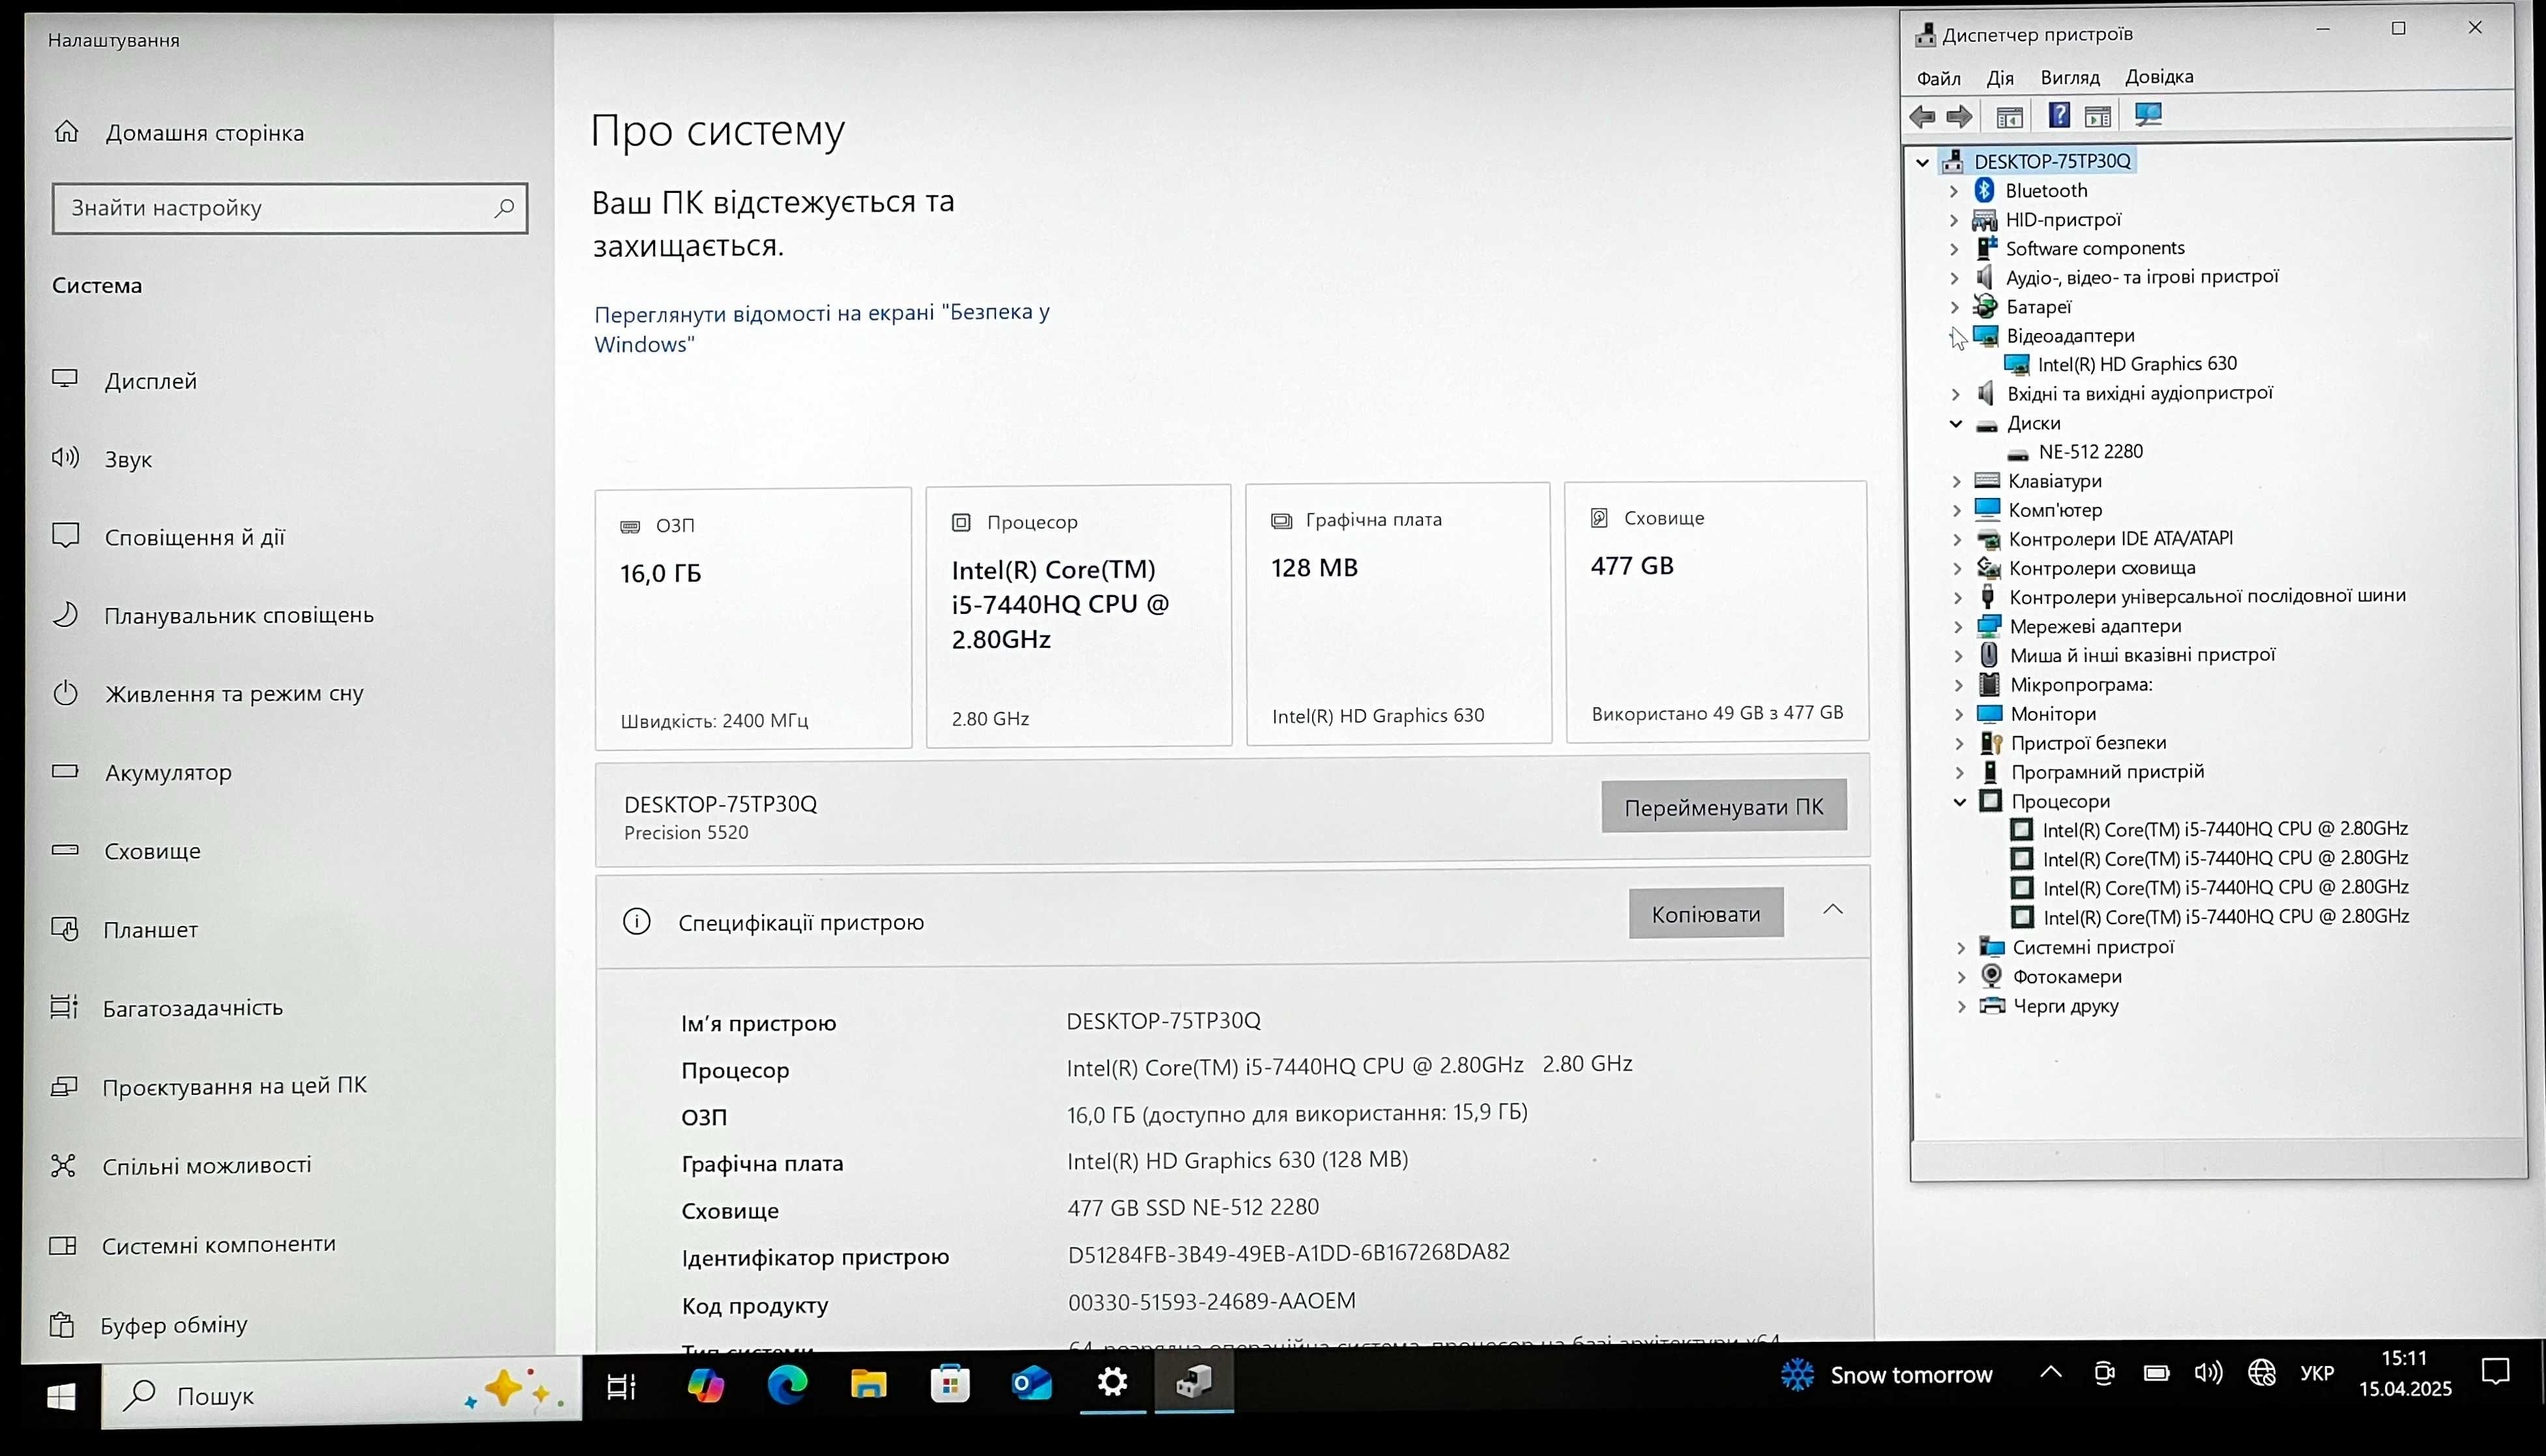The width and height of the screenshot is (2546, 1456).
Task: Switch to Settings gear app on taskbar
Action: 1112,1383
